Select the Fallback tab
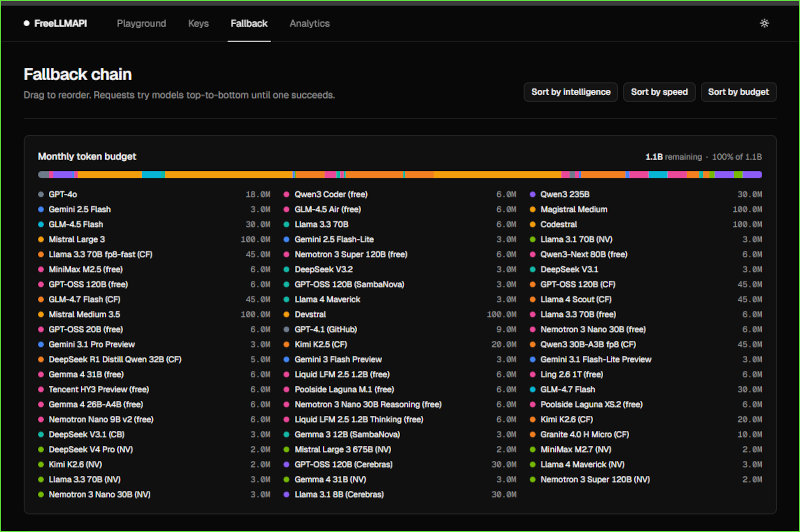Screen dimensions: 800x532 pyautogui.click(x=249, y=23)
